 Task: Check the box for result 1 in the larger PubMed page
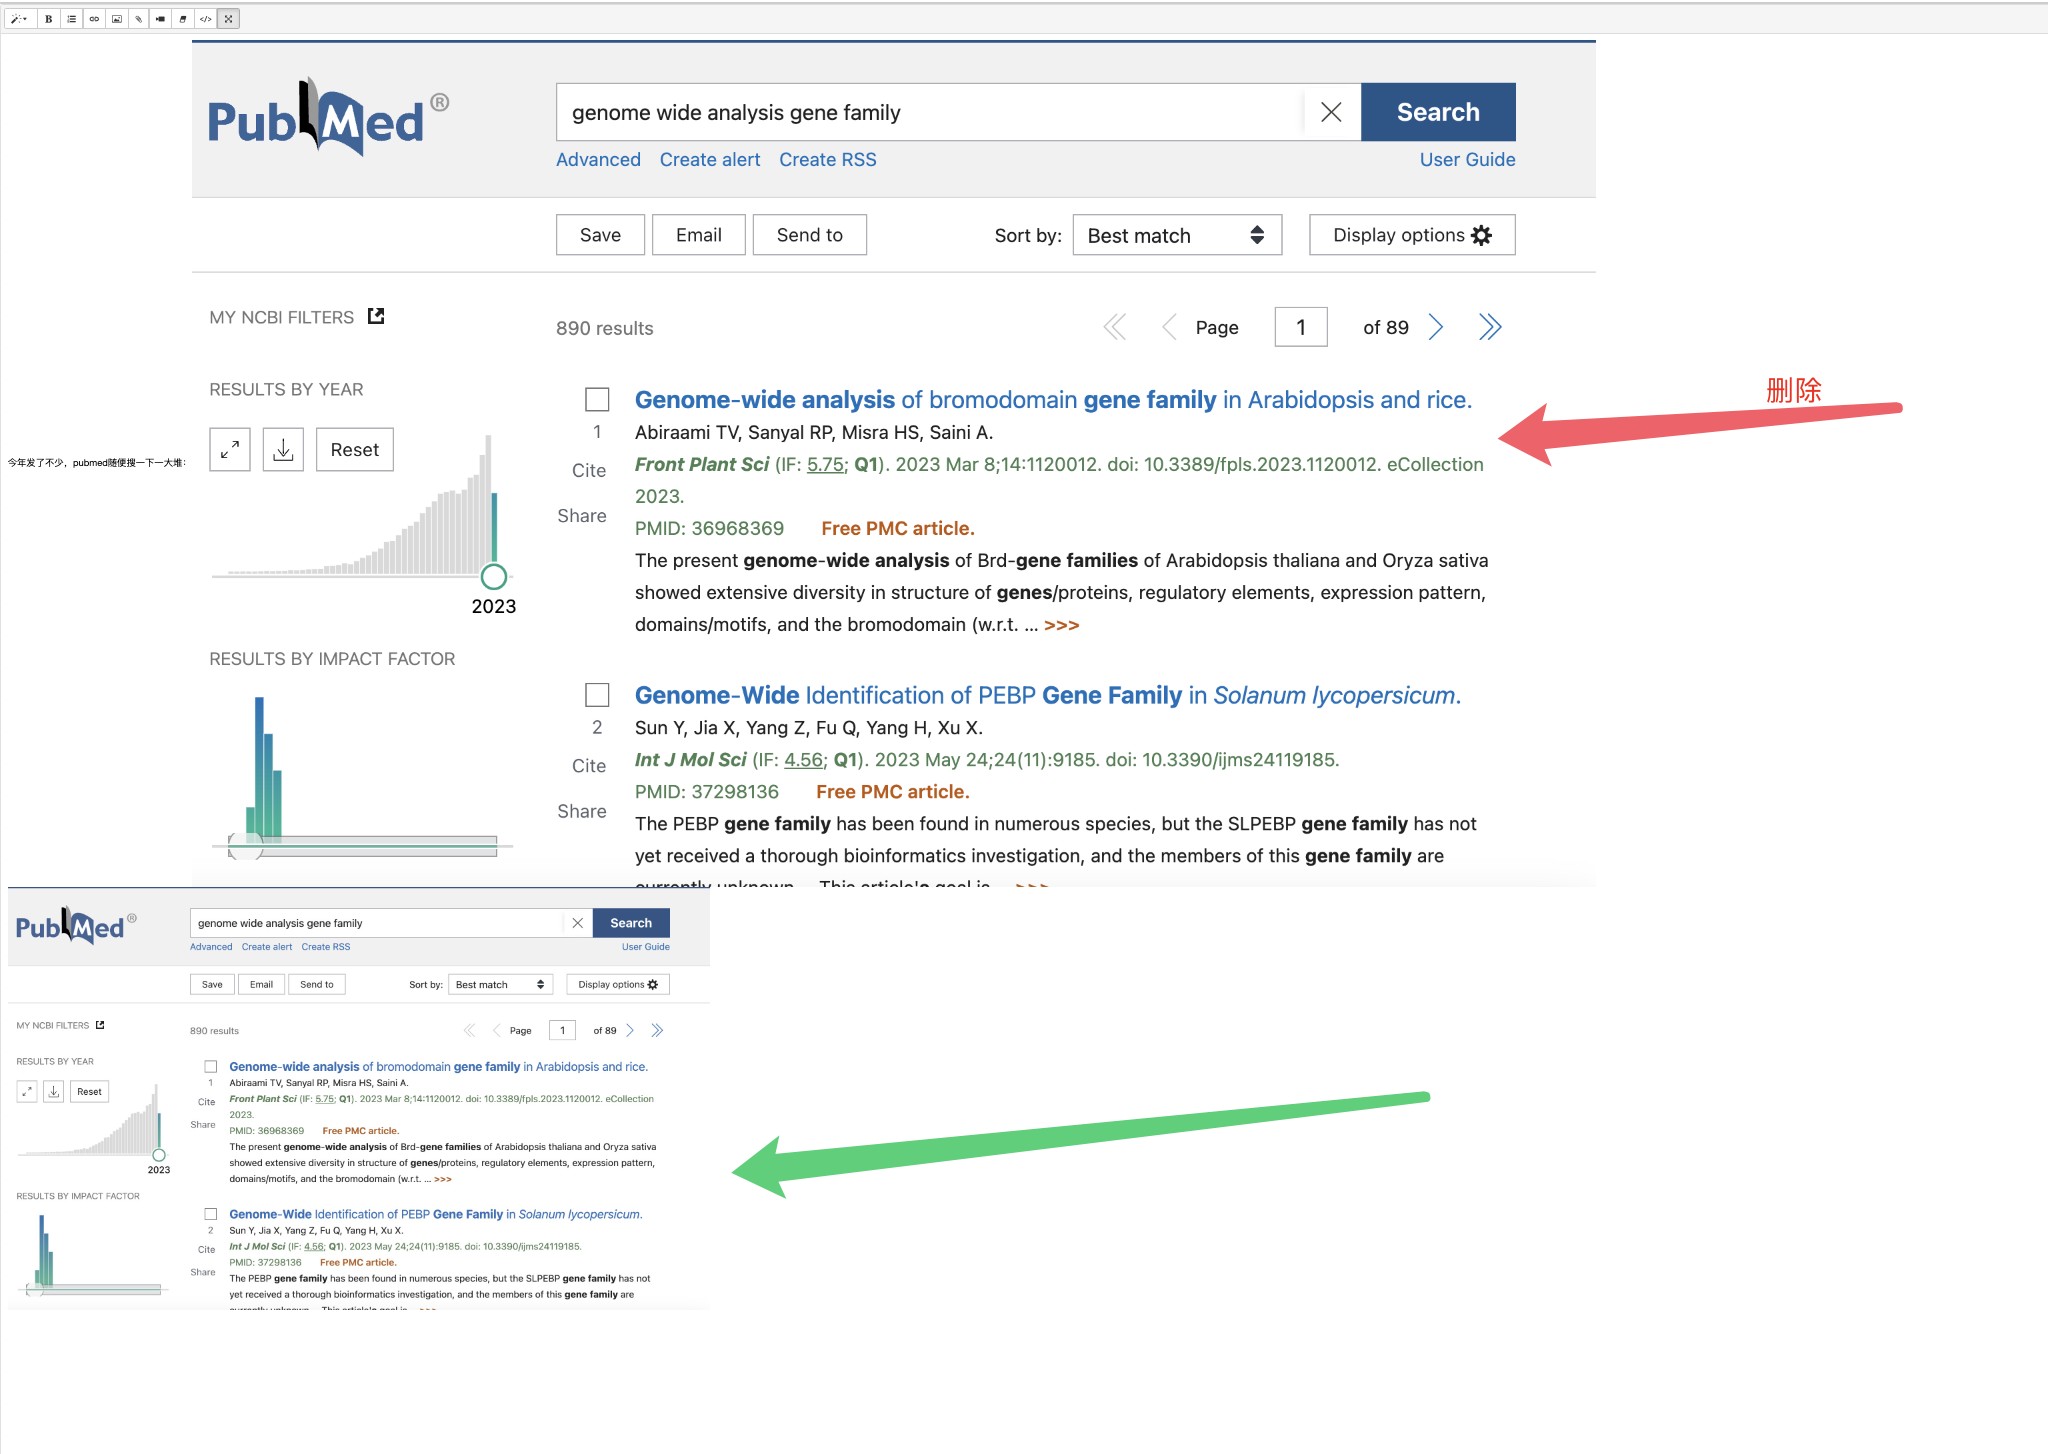[597, 400]
